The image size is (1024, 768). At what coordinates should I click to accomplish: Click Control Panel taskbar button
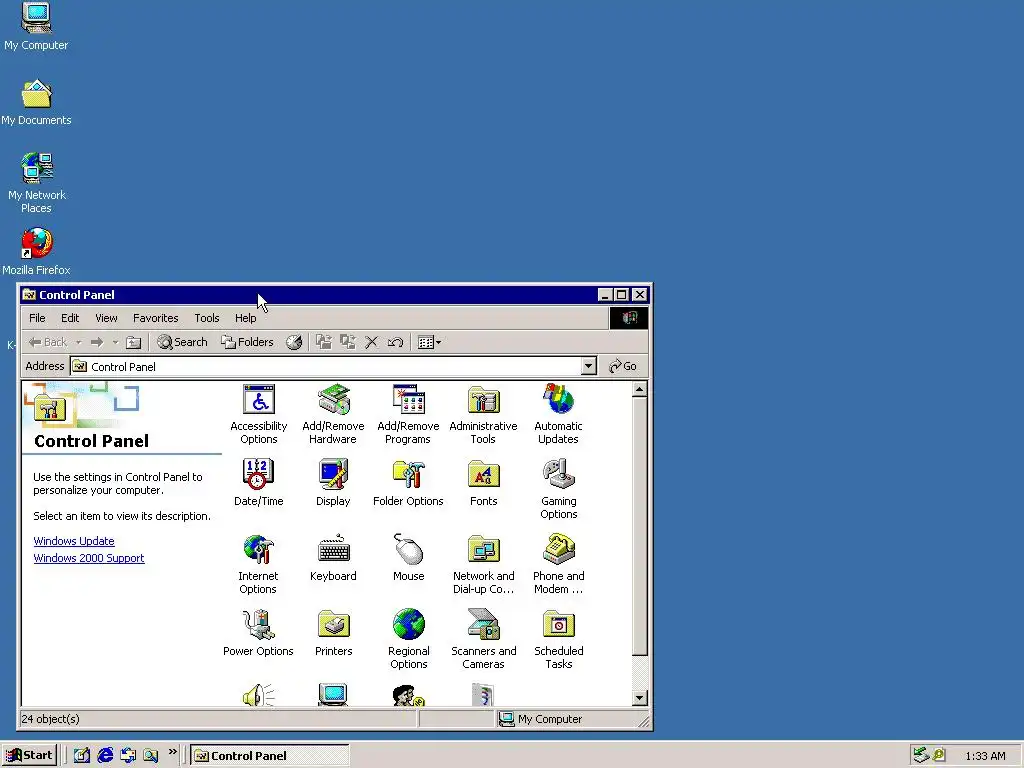[x=270, y=756]
